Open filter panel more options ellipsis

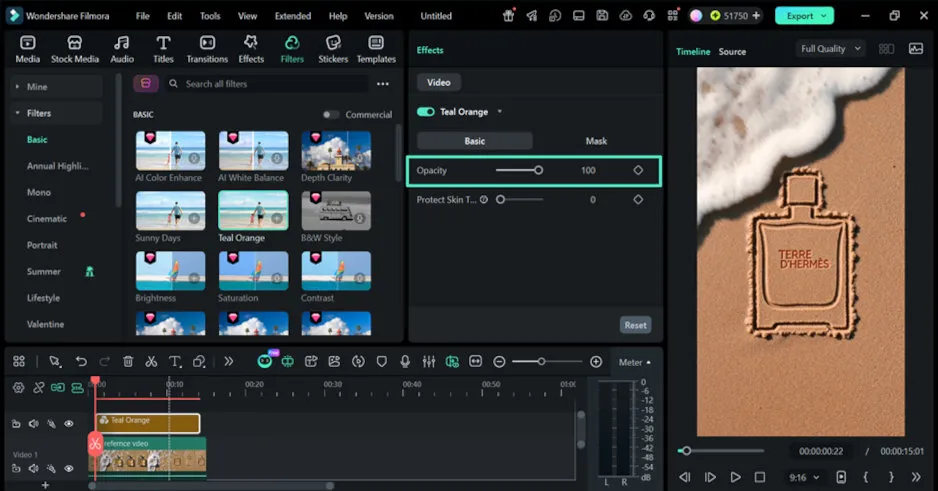click(x=383, y=84)
